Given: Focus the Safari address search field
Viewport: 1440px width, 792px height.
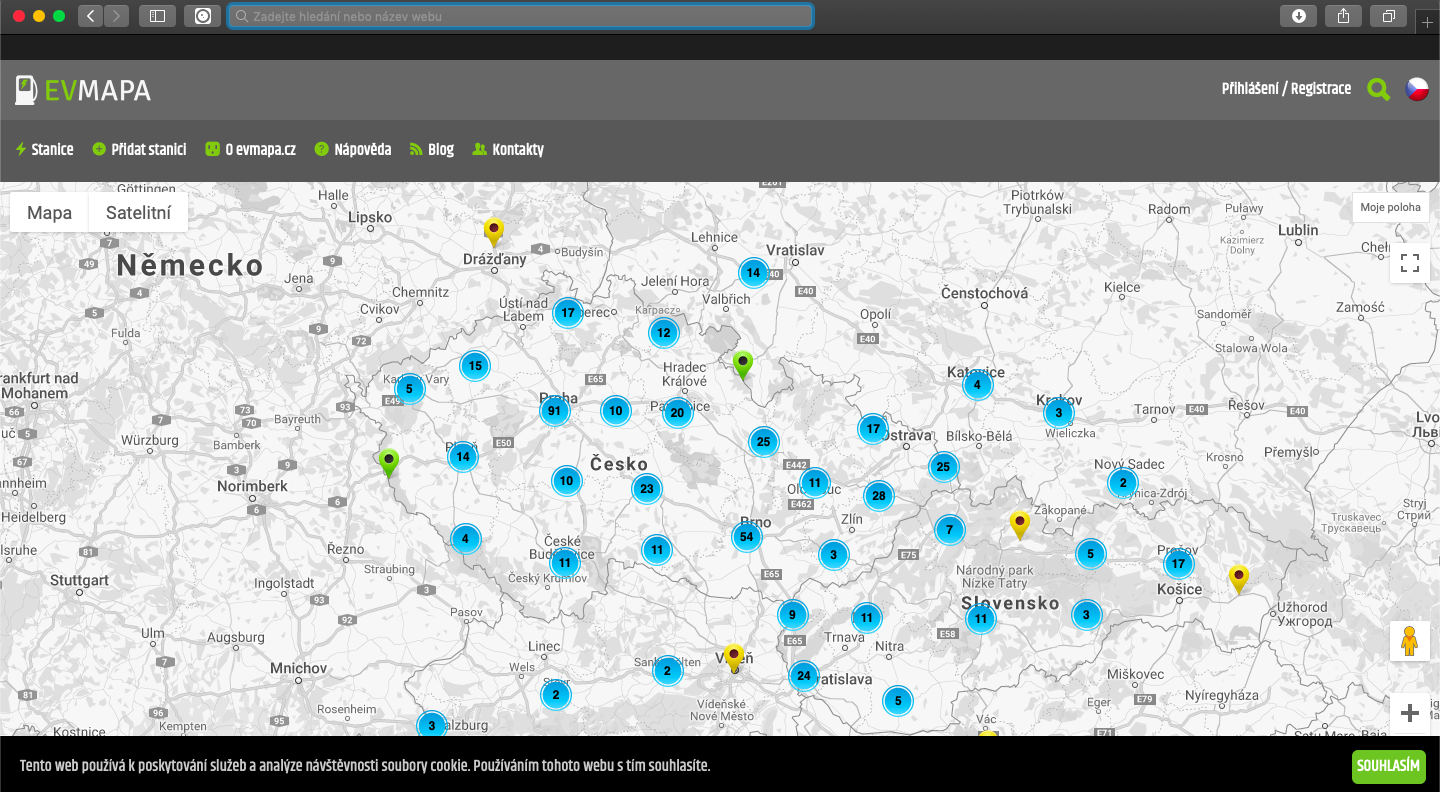Looking at the screenshot, I should pos(520,16).
